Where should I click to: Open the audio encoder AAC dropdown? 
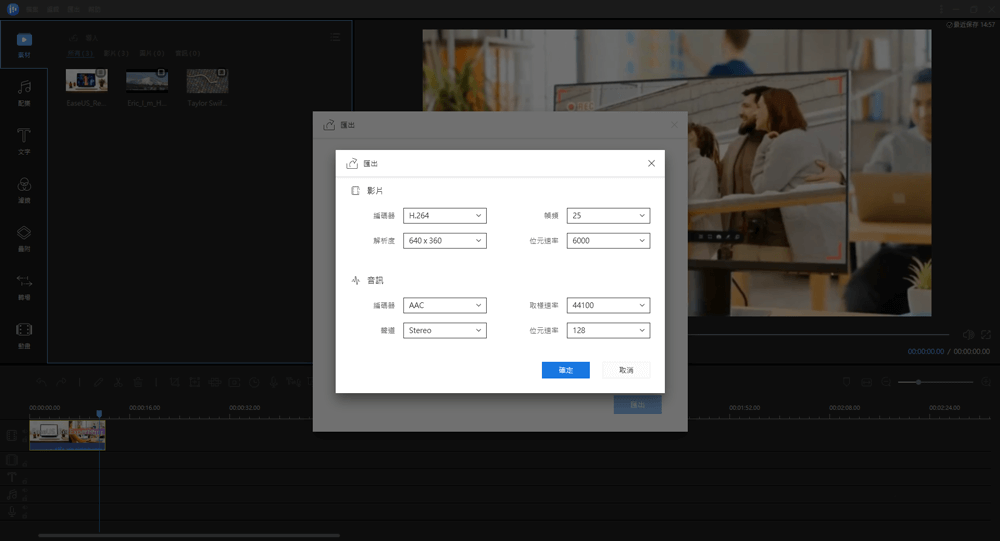(445, 305)
